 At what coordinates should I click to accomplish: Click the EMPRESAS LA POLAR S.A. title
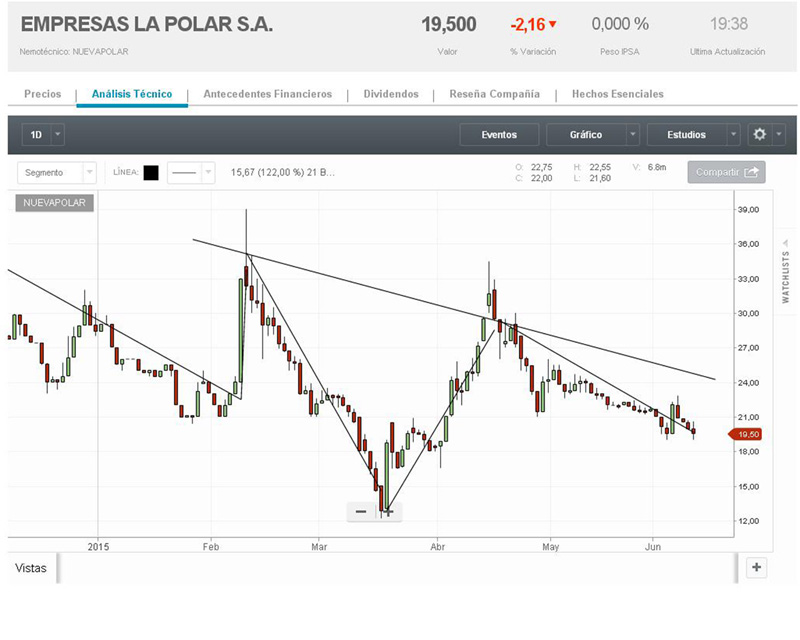(x=147, y=24)
